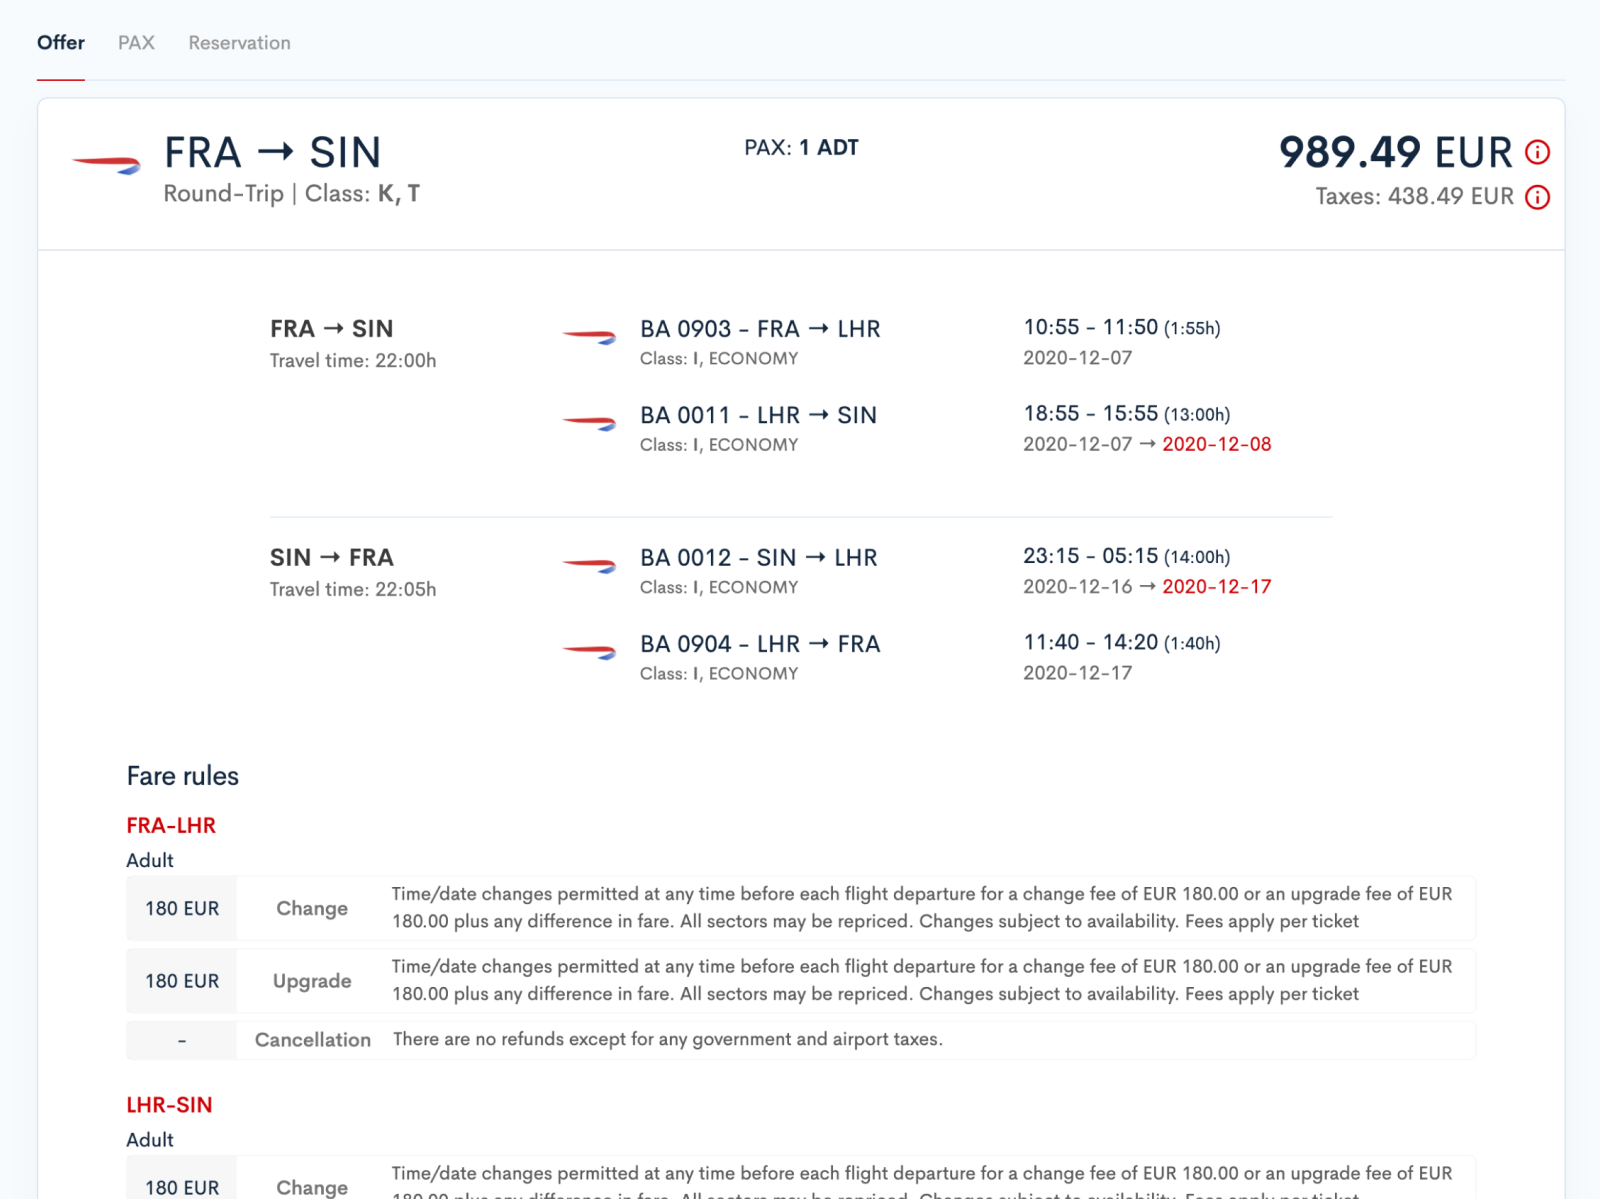This screenshot has width=1600, height=1199.
Task: Select flight text BA 0903 - FRA → LHR
Action: coord(760,329)
